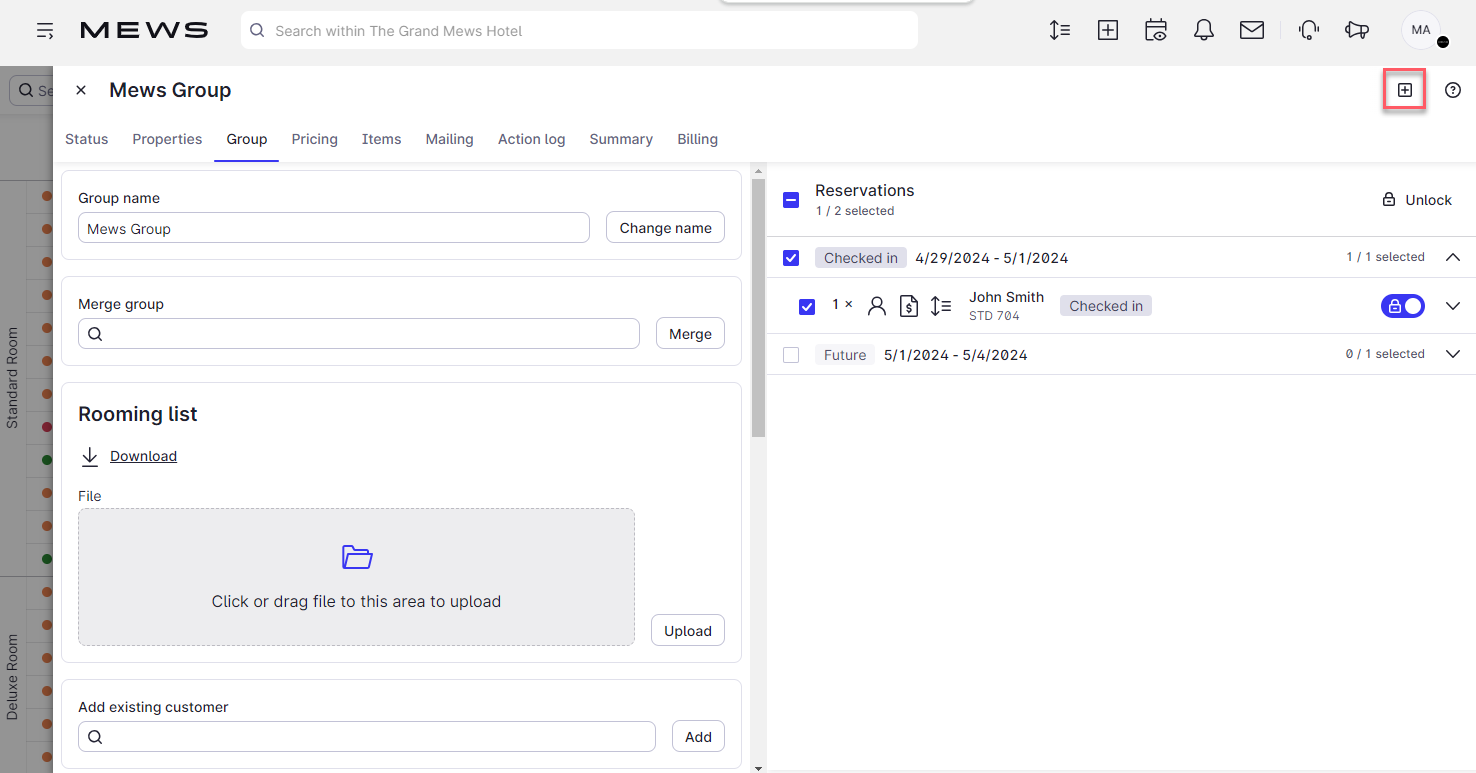Click the highlighted add reservation icon
This screenshot has width=1476, height=773.
click(x=1404, y=89)
